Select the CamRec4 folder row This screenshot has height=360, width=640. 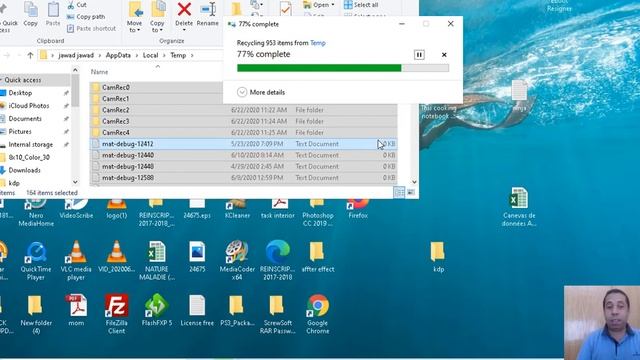click(243, 133)
